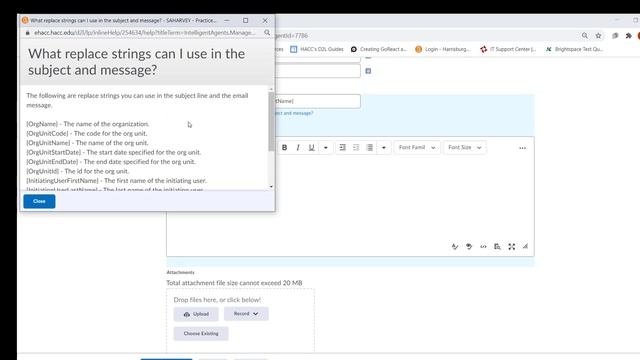Toggle Italic formatting in the message editor

tap(298, 147)
